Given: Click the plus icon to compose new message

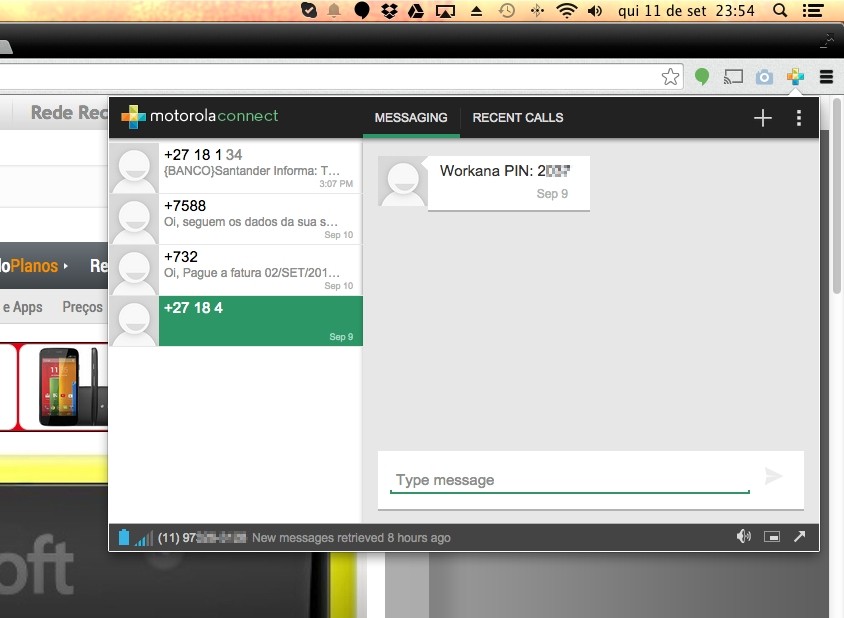Looking at the screenshot, I should coord(763,118).
